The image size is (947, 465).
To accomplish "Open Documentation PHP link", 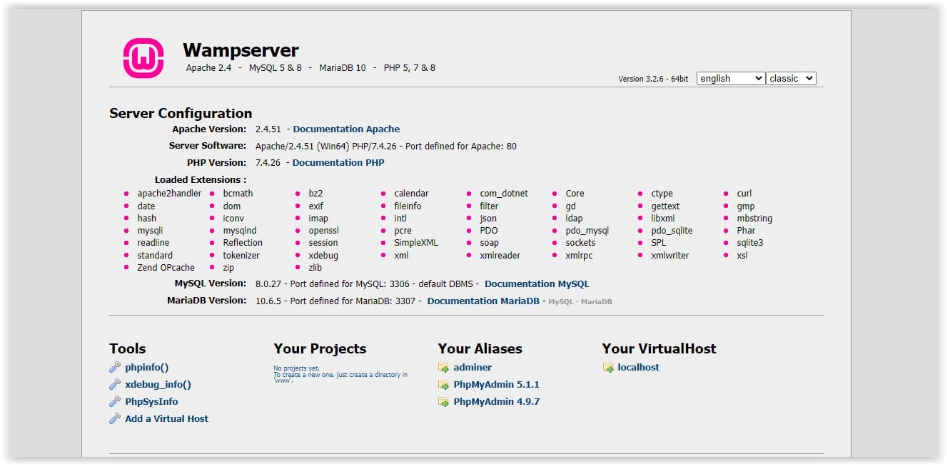I will pos(338,163).
